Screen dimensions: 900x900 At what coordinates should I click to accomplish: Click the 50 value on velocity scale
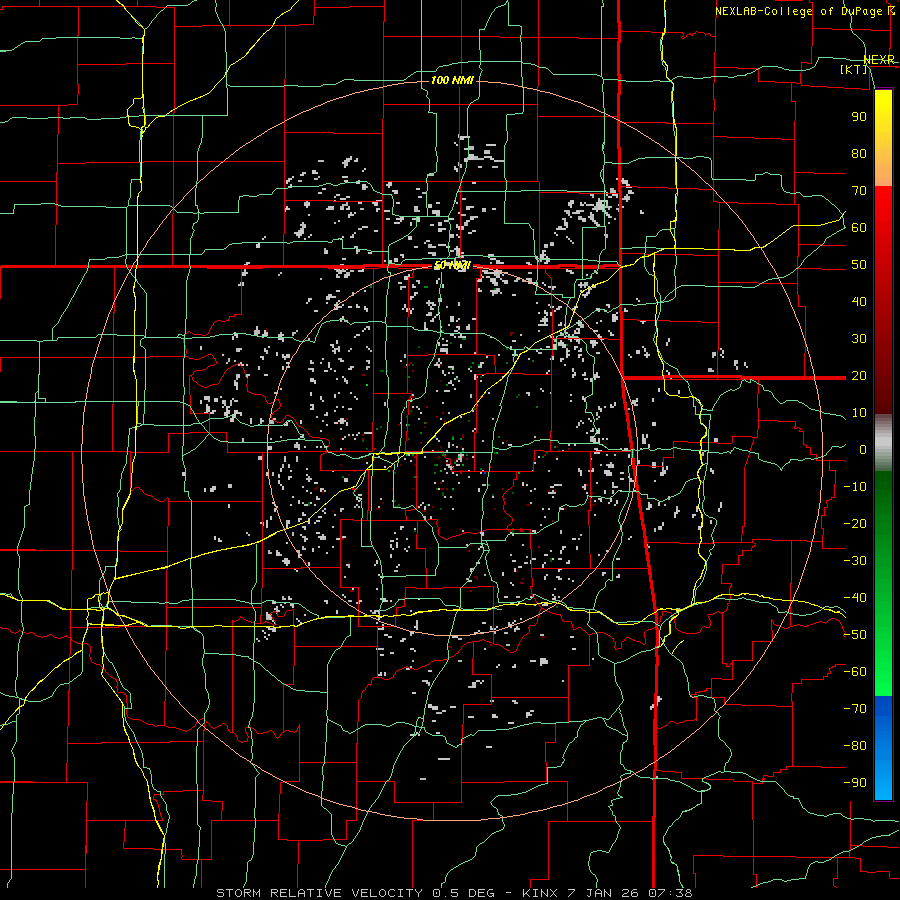(859, 265)
